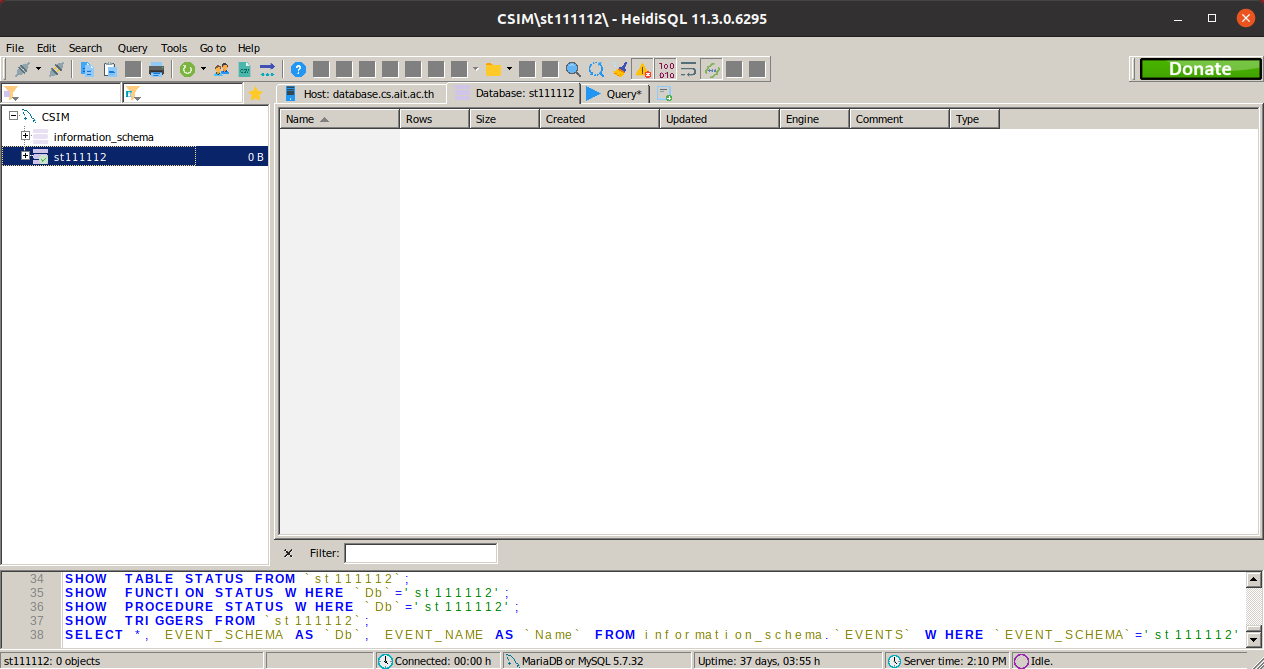Click the Copy toolbar icon
Screen dimensions: 1264x669
click(87, 69)
